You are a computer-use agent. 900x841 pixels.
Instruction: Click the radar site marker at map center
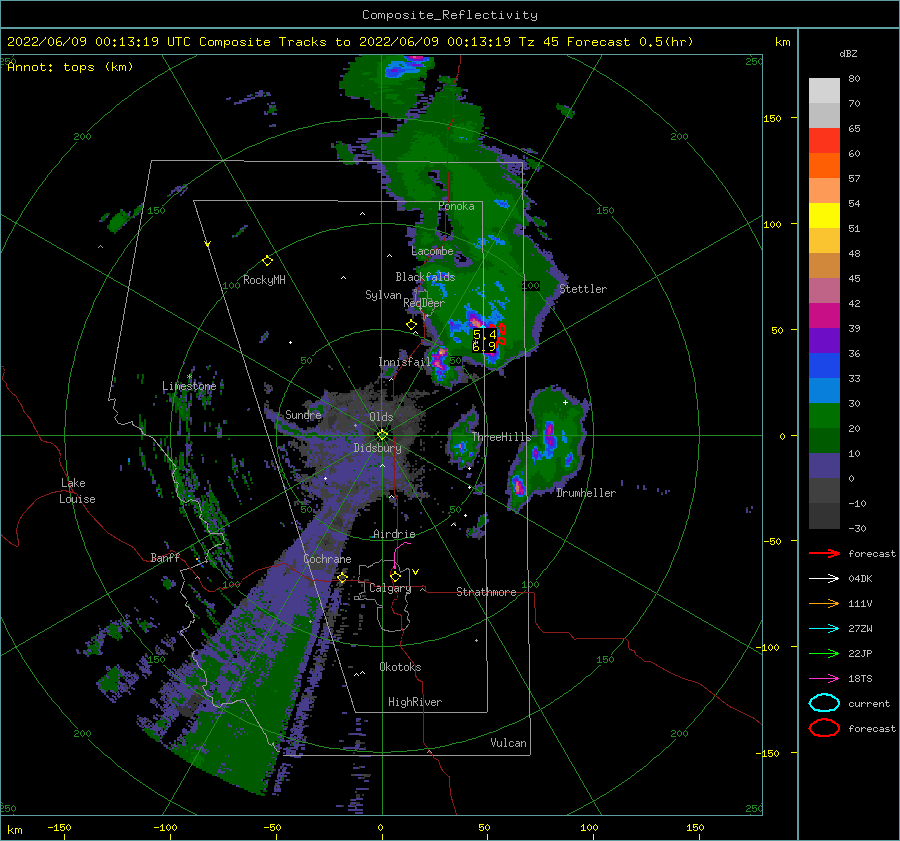point(382,435)
